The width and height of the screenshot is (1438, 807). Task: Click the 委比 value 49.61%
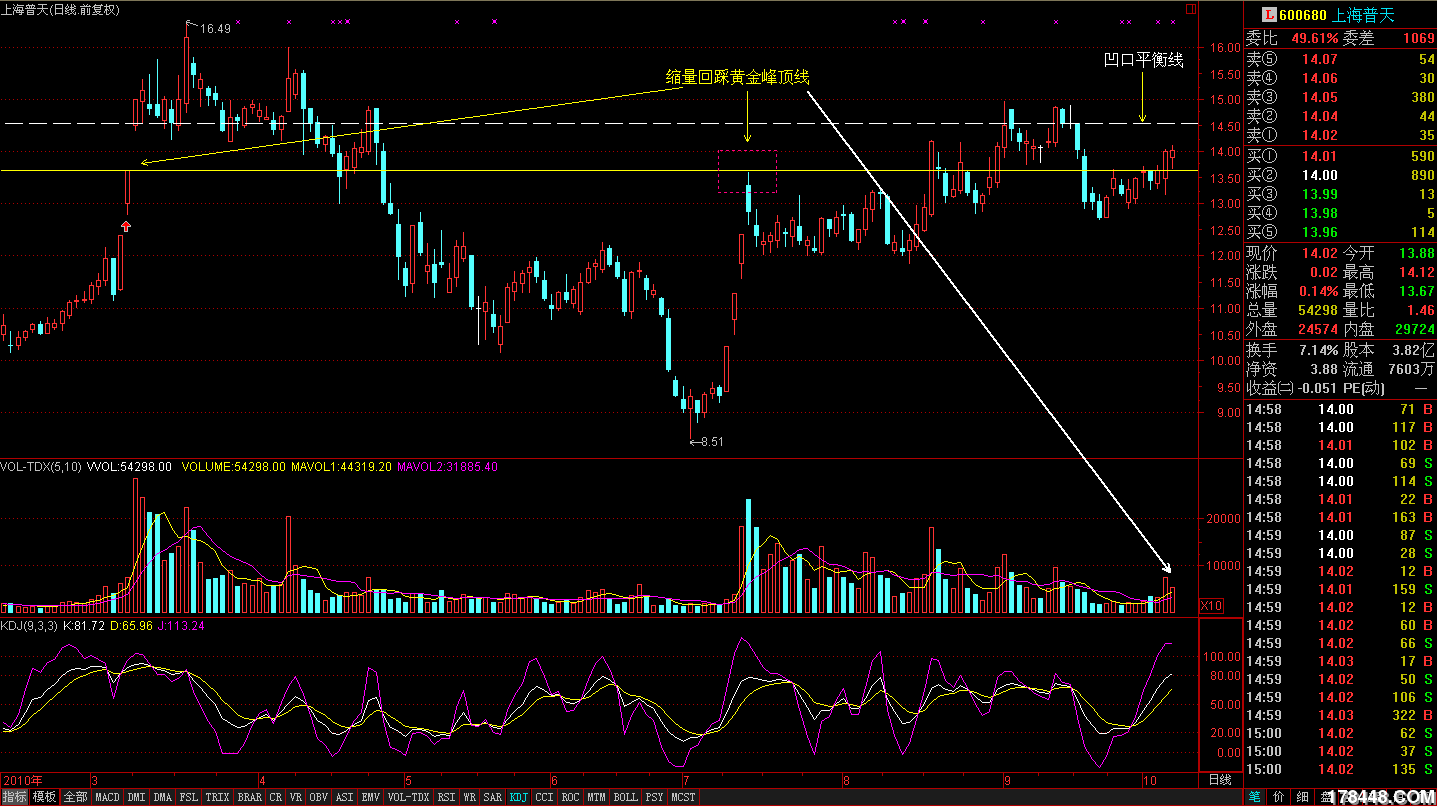pyautogui.click(x=1315, y=38)
